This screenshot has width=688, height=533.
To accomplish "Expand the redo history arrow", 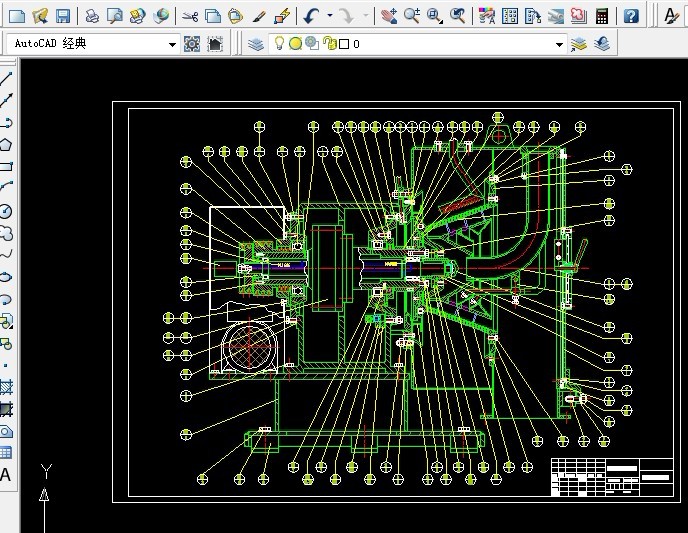I will tap(365, 16).
